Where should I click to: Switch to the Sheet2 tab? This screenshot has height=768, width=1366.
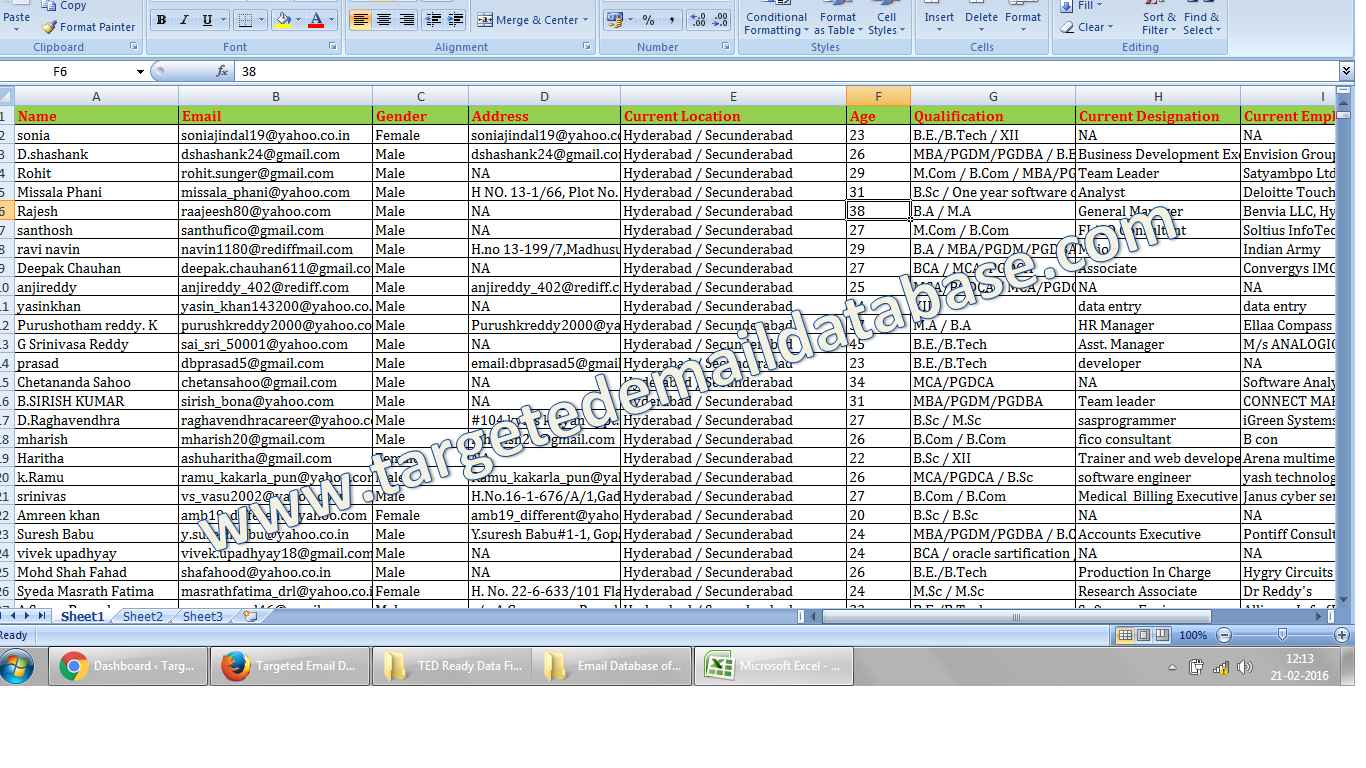(141, 617)
